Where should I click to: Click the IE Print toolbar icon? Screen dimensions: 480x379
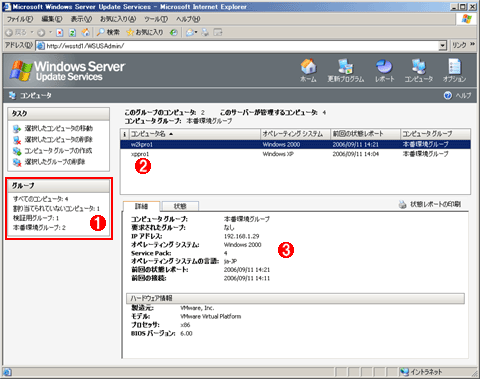point(205,32)
